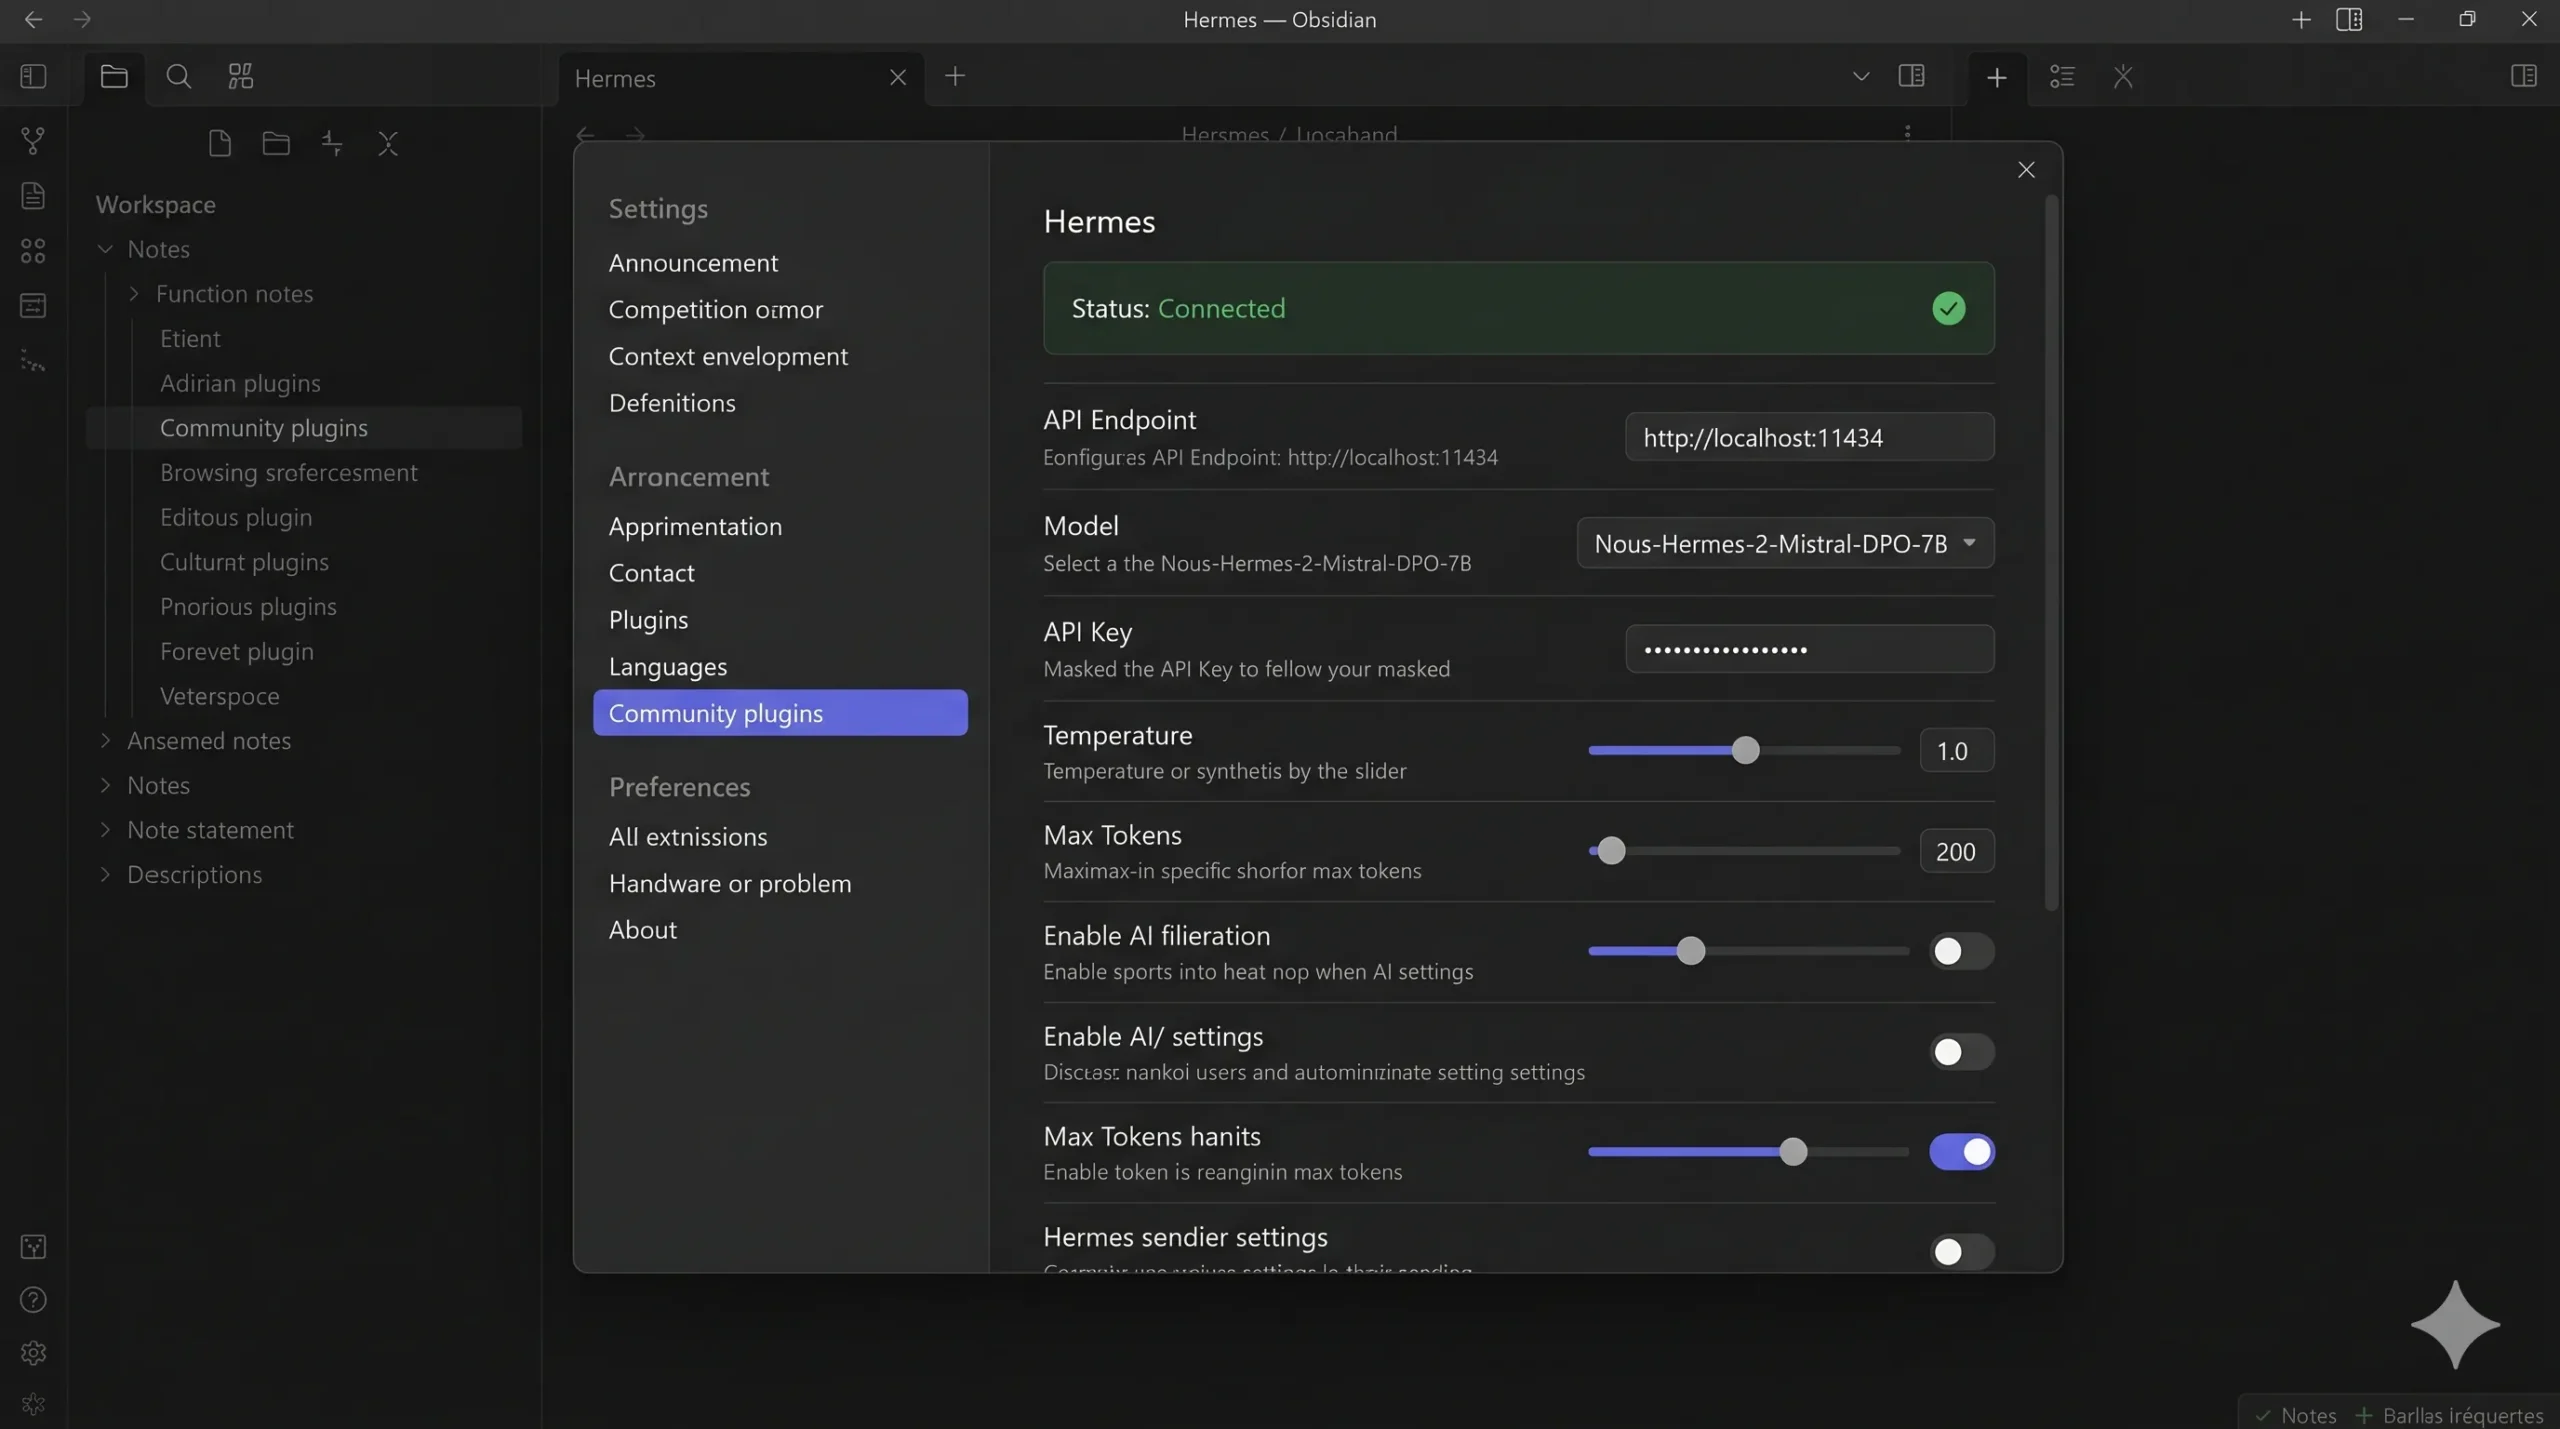The image size is (2560, 1429).
Task: Disable Max Tokens hanits toggle
Action: (1963, 1152)
